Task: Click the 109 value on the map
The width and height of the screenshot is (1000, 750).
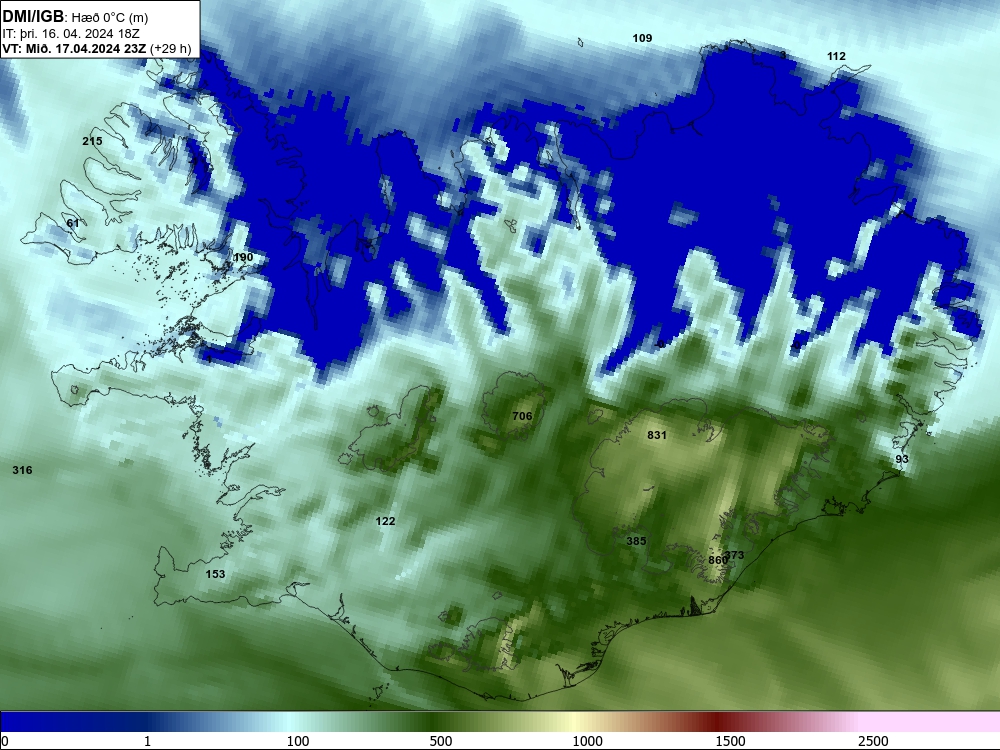Action: (642, 38)
